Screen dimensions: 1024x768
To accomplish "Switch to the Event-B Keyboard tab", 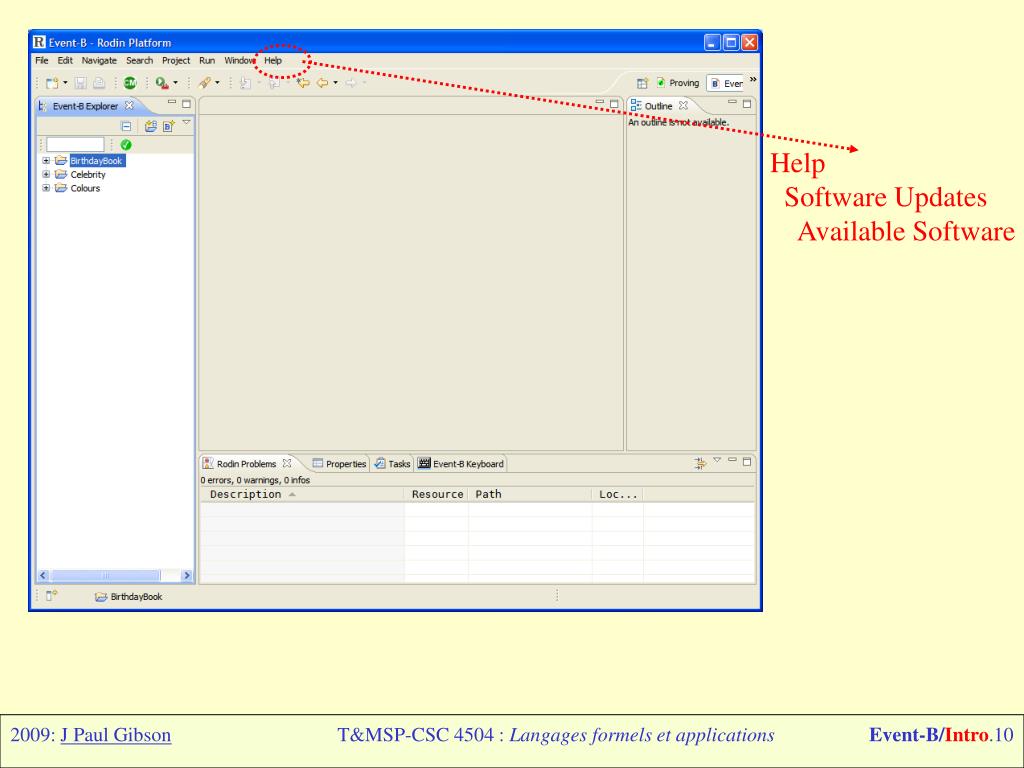I will coord(461,464).
